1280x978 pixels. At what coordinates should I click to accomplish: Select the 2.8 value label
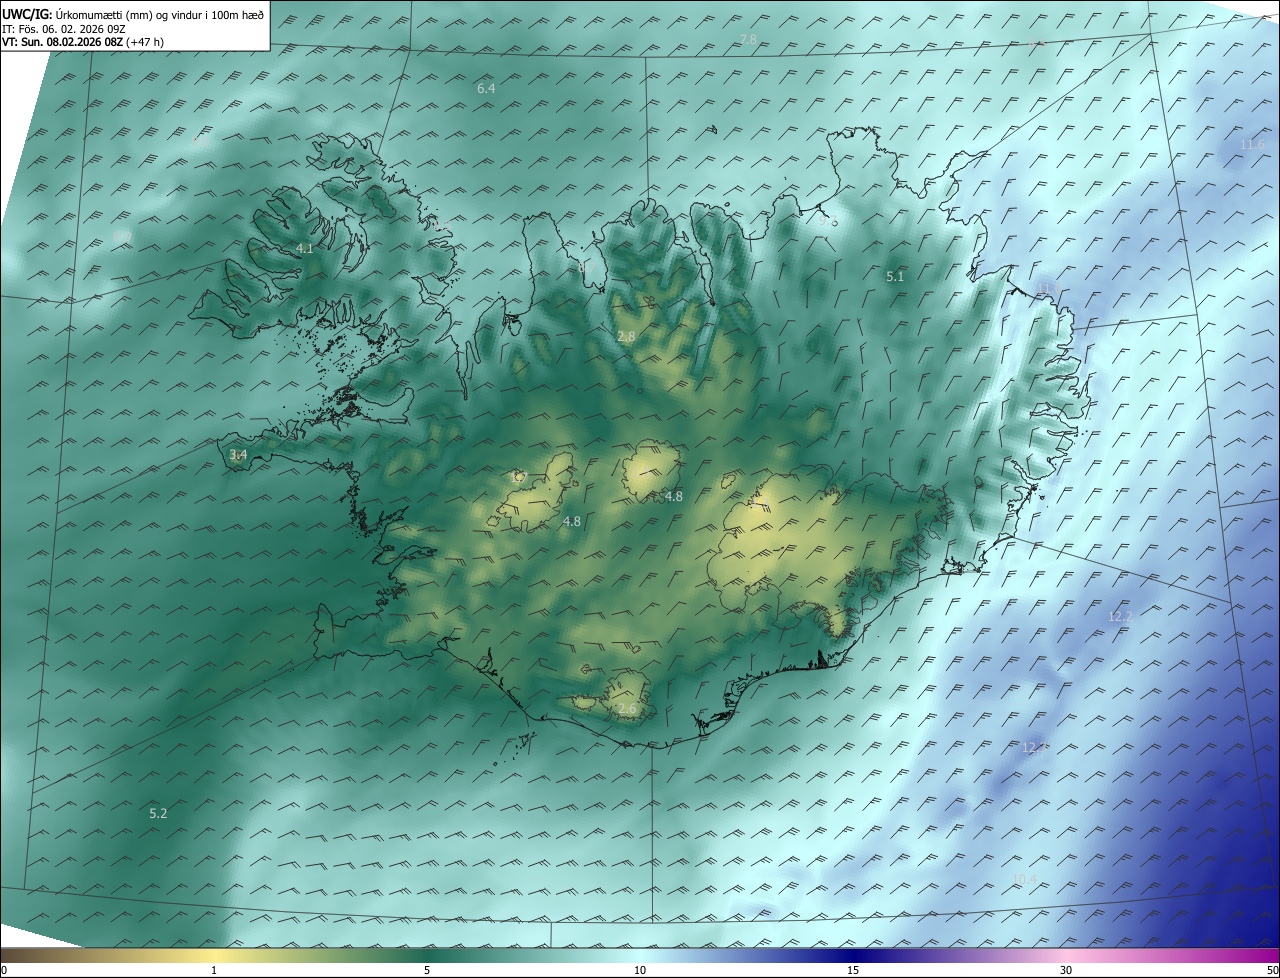(x=626, y=337)
